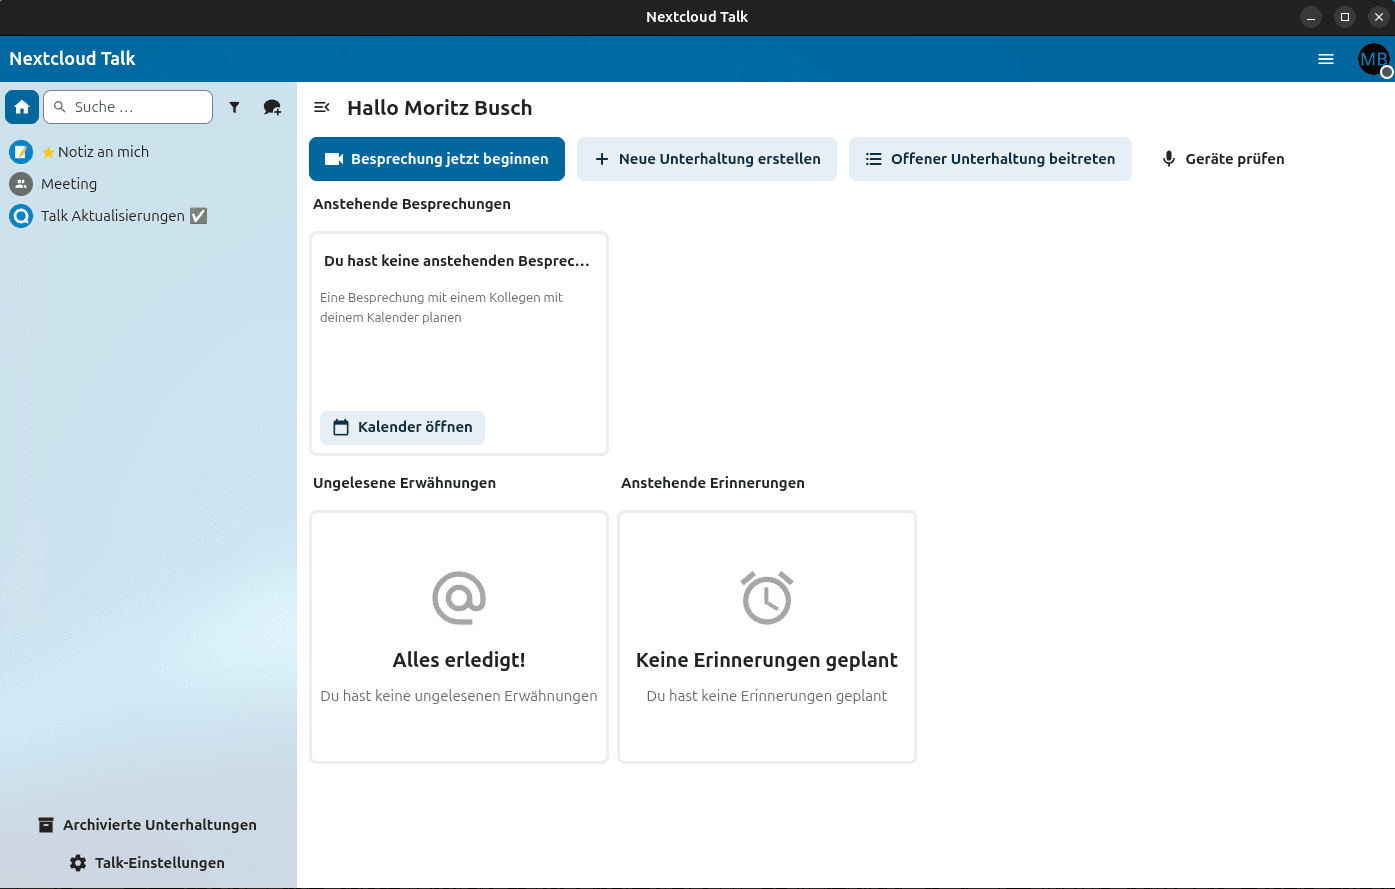Open the calendar using Kalender öffnen
The width and height of the screenshot is (1395, 889).
(x=402, y=427)
